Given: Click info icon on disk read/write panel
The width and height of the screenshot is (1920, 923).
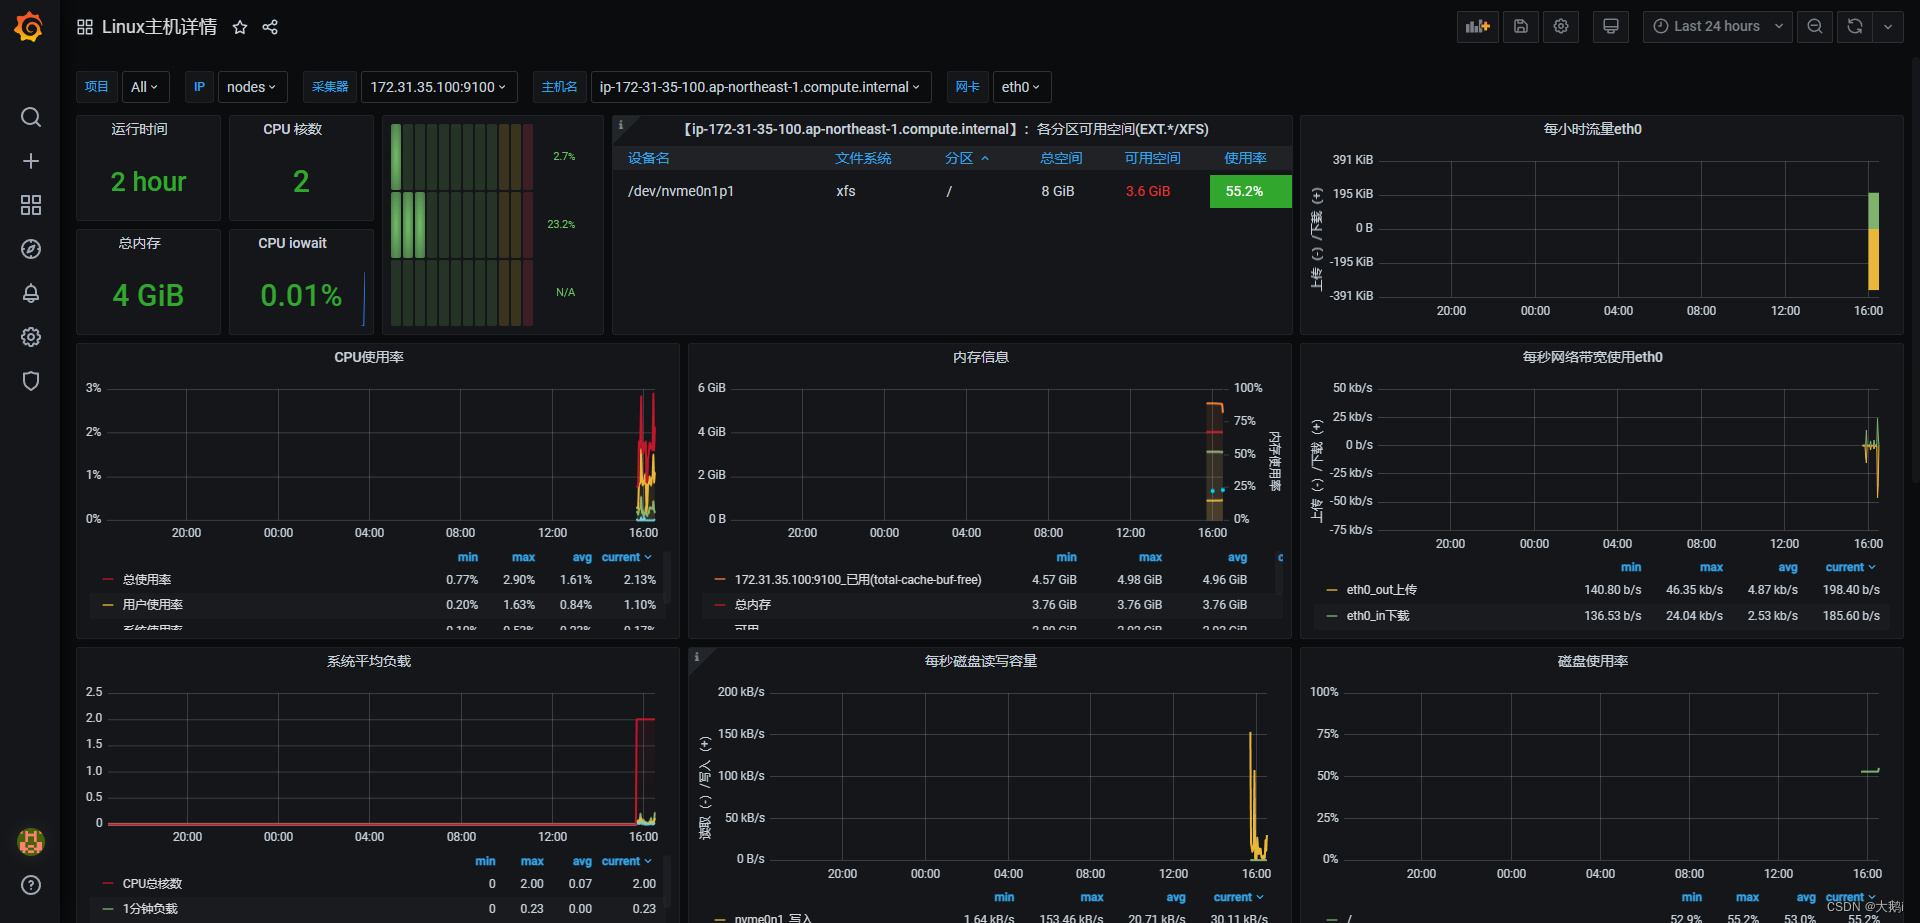Looking at the screenshot, I should (697, 657).
